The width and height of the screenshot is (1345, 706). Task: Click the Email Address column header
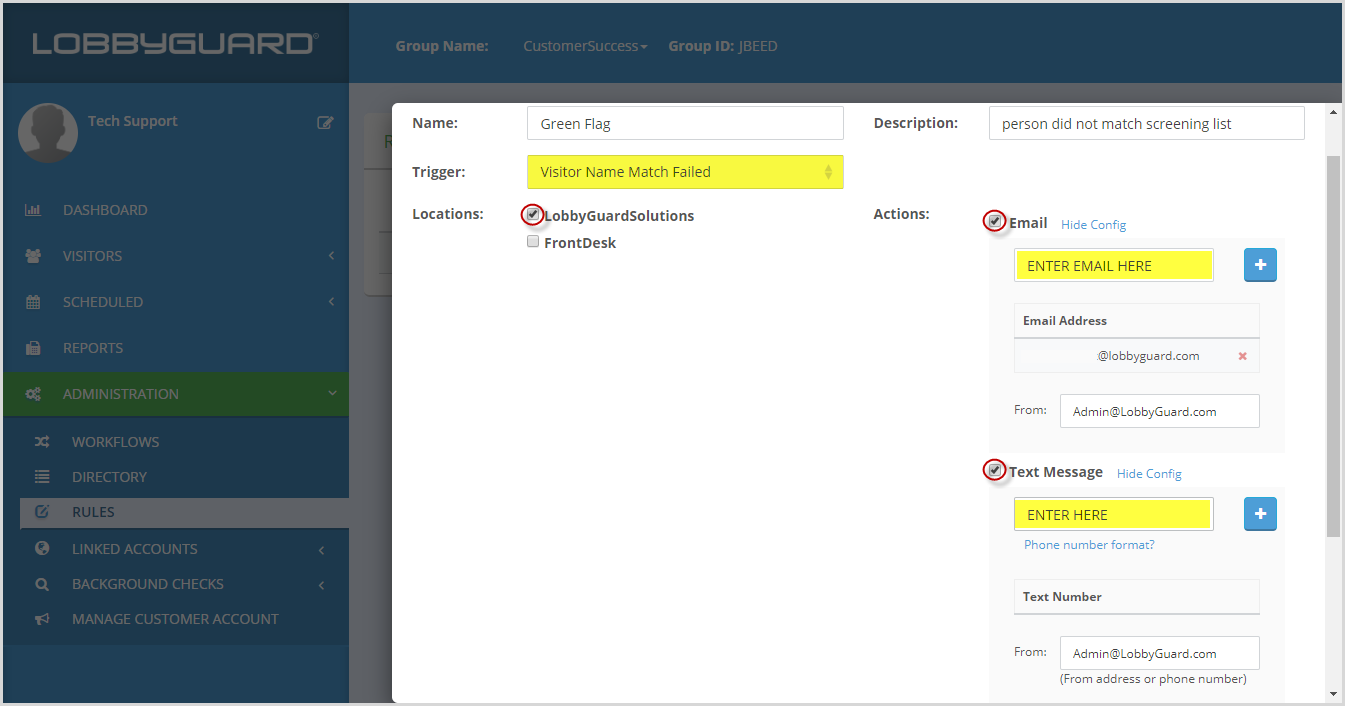click(x=1136, y=321)
